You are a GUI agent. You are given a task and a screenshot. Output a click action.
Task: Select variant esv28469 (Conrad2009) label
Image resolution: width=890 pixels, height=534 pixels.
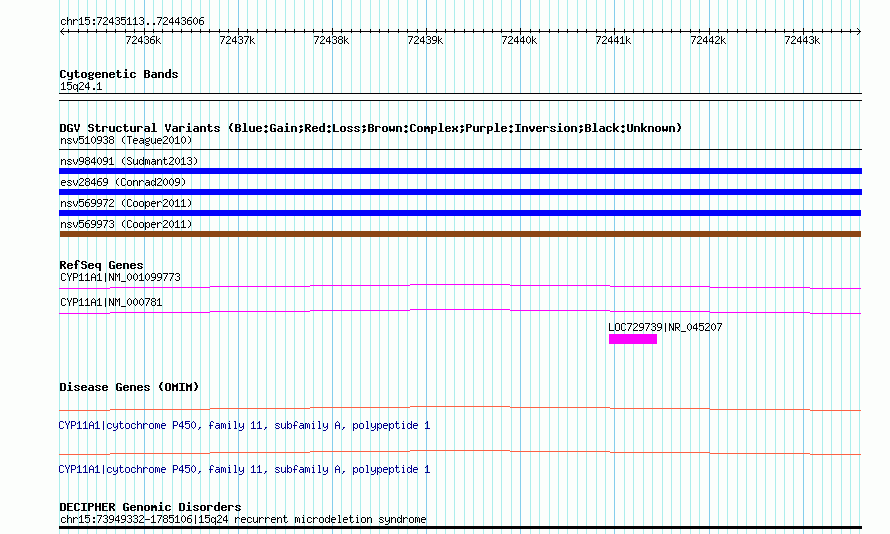(123, 182)
